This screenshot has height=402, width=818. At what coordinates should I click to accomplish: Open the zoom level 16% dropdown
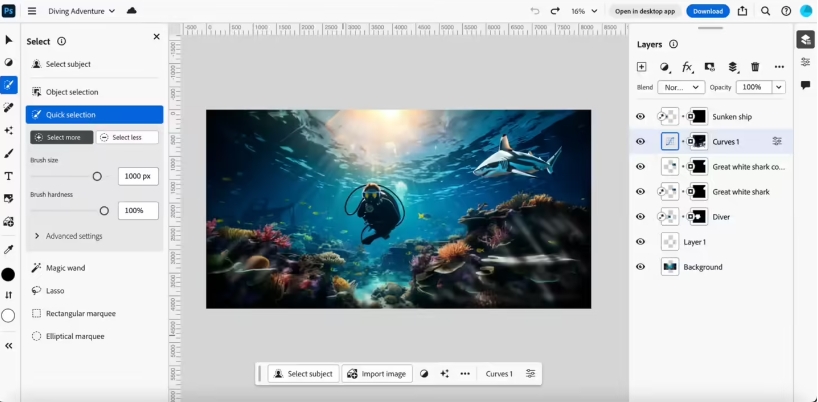[584, 11]
